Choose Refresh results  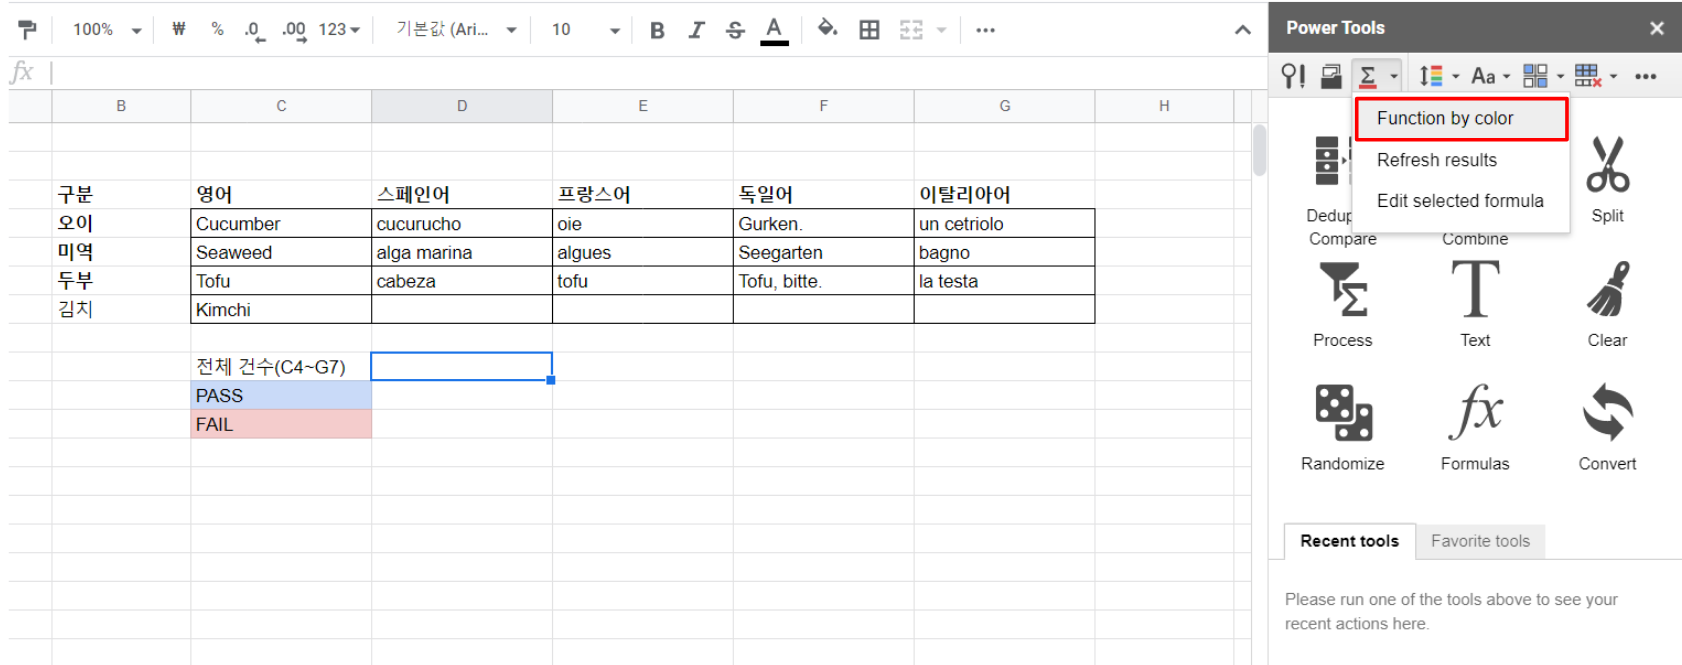(x=1460, y=160)
